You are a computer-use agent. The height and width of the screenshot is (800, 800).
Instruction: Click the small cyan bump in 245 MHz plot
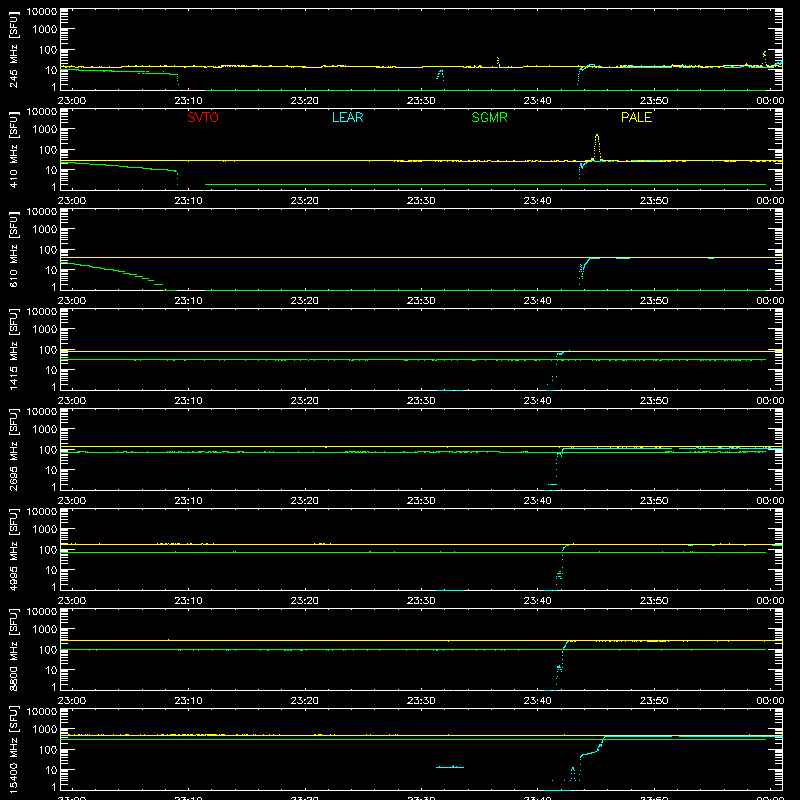[440, 75]
